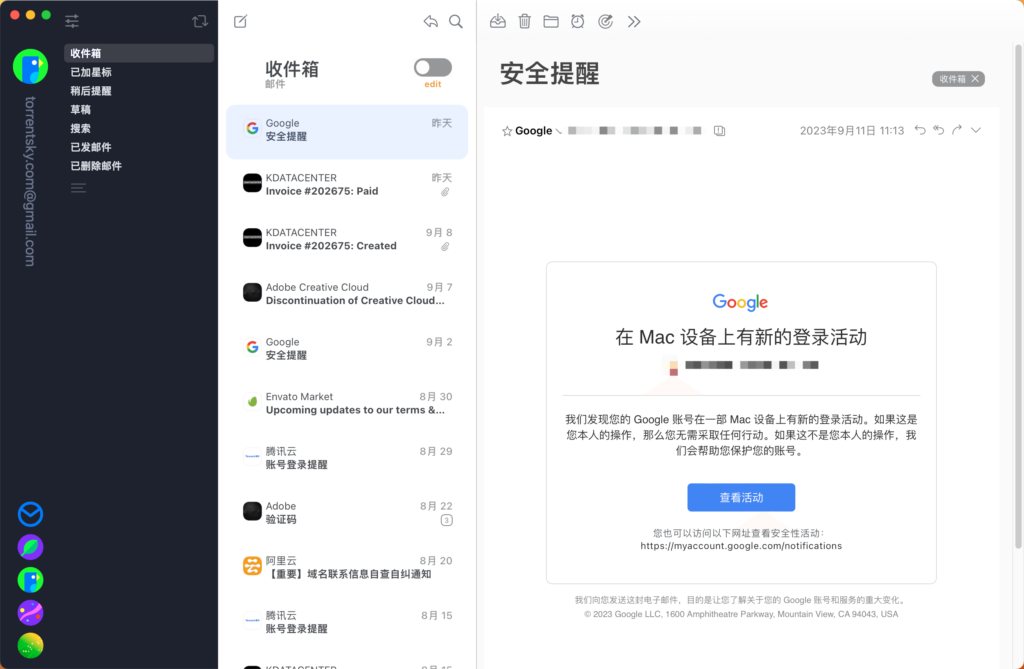Viewport: 1024px width, 669px height.
Task: Show more toolbar actions with double-arrow icon
Action: point(634,21)
